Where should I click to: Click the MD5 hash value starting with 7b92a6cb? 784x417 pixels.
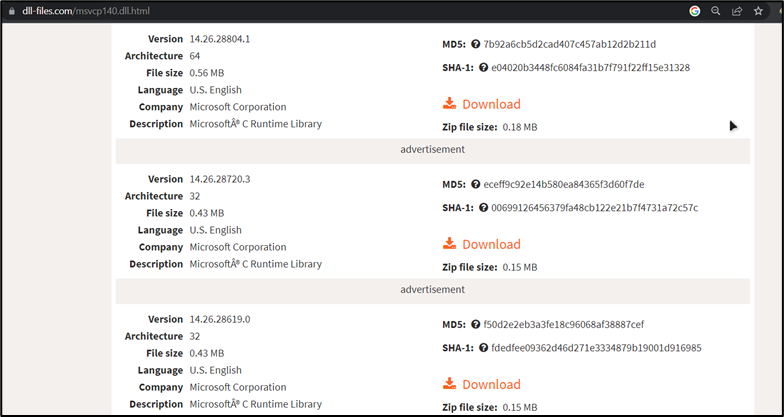(569, 44)
